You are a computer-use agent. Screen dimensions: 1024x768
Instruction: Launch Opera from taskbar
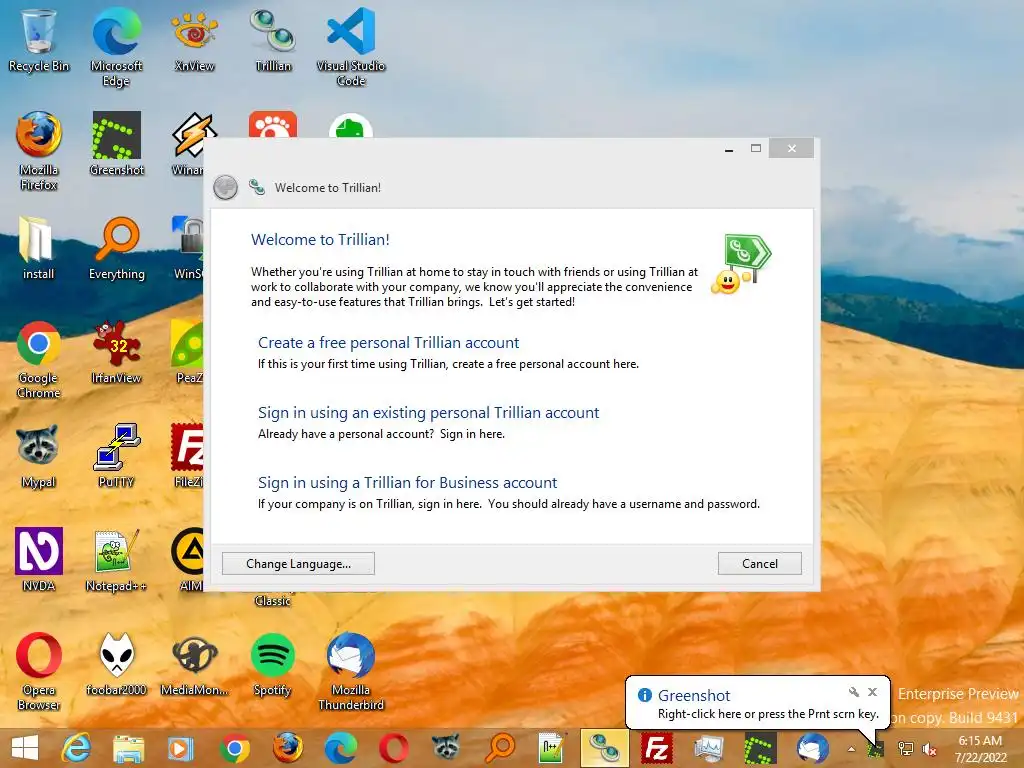pos(393,748)
